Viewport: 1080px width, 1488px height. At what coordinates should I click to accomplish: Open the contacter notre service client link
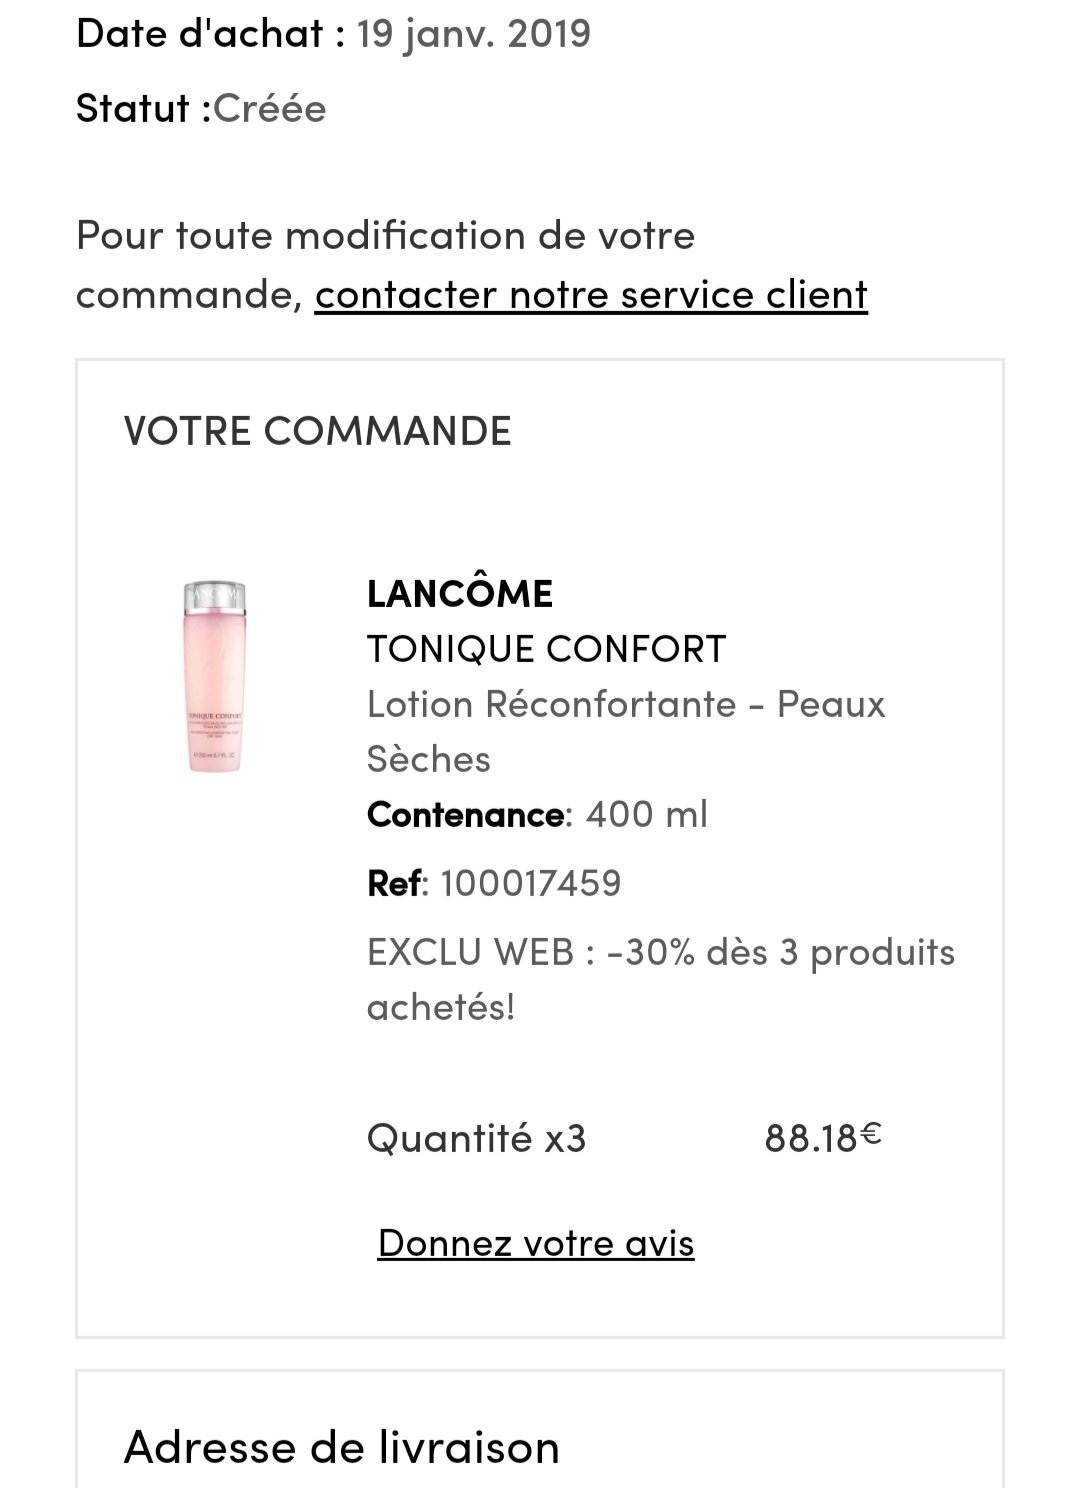[591, 295]
